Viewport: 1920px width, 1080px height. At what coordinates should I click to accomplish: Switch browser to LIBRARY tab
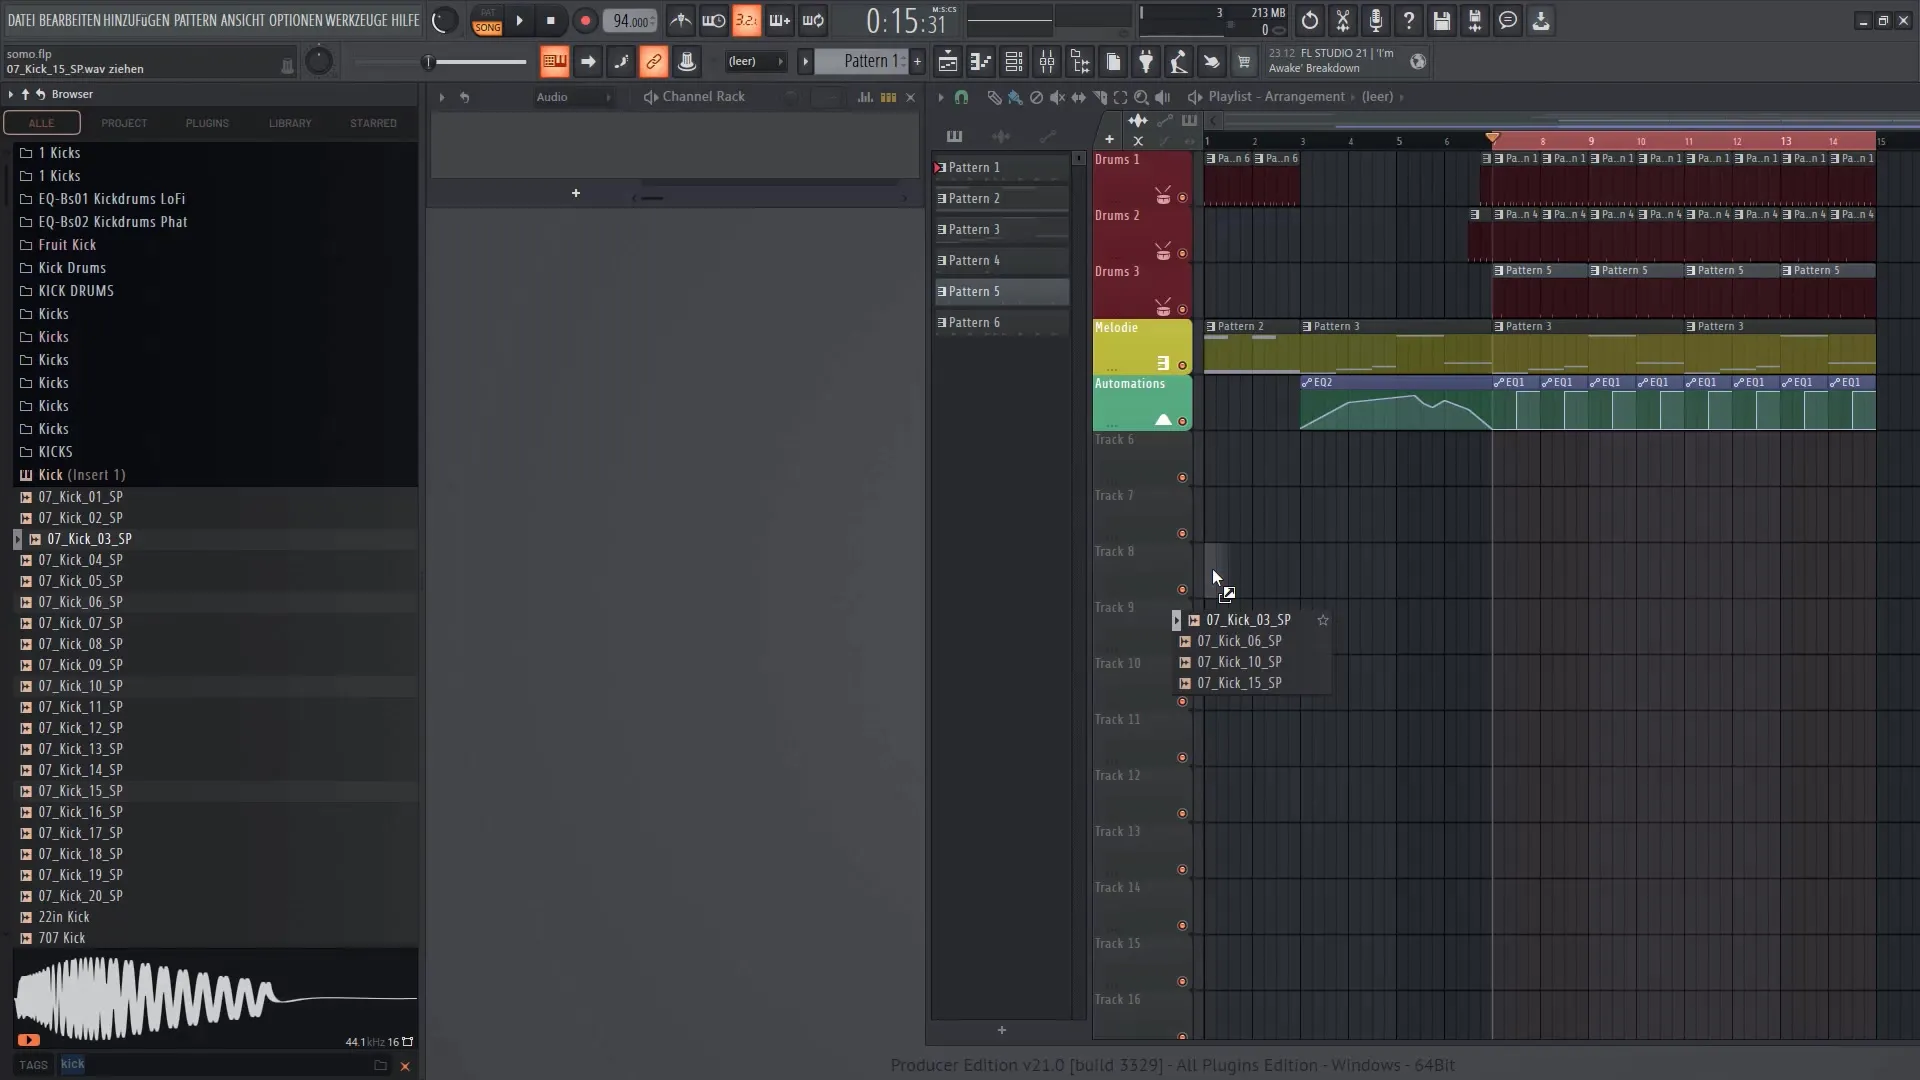290,123
